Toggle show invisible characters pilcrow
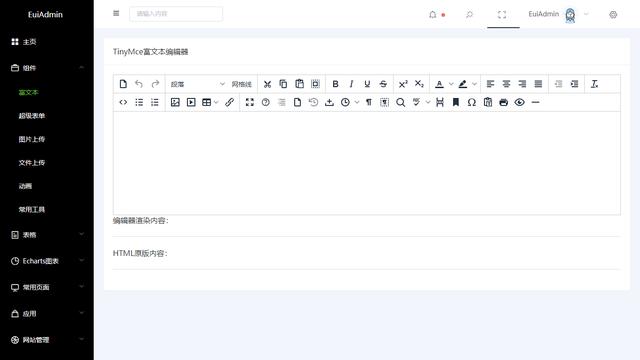The image size is (640, 360). coord(369,102)
